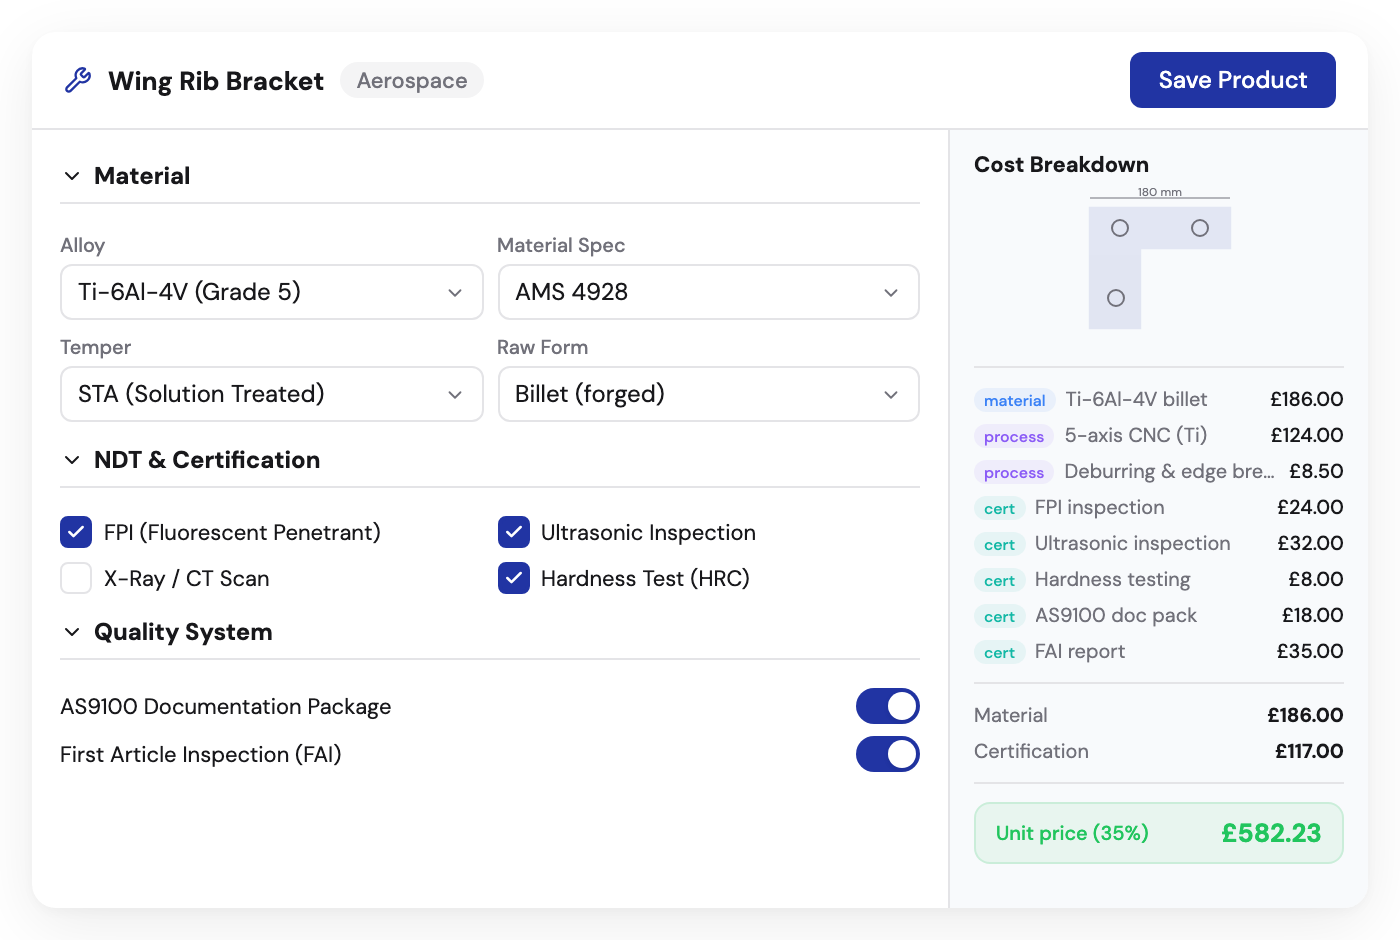Click the process tag next to 5-axis CNC

(1013, 436)
